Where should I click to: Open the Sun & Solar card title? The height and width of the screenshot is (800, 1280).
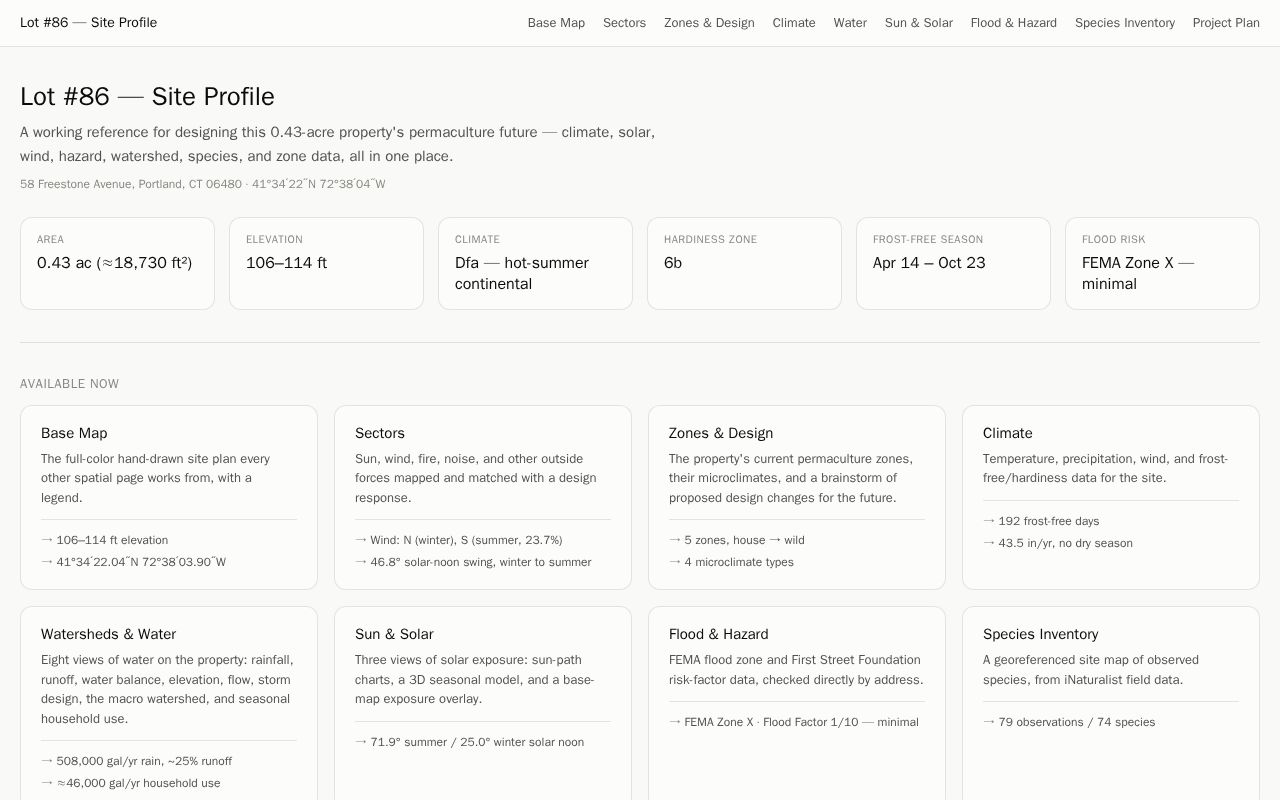tap(394, 634)
